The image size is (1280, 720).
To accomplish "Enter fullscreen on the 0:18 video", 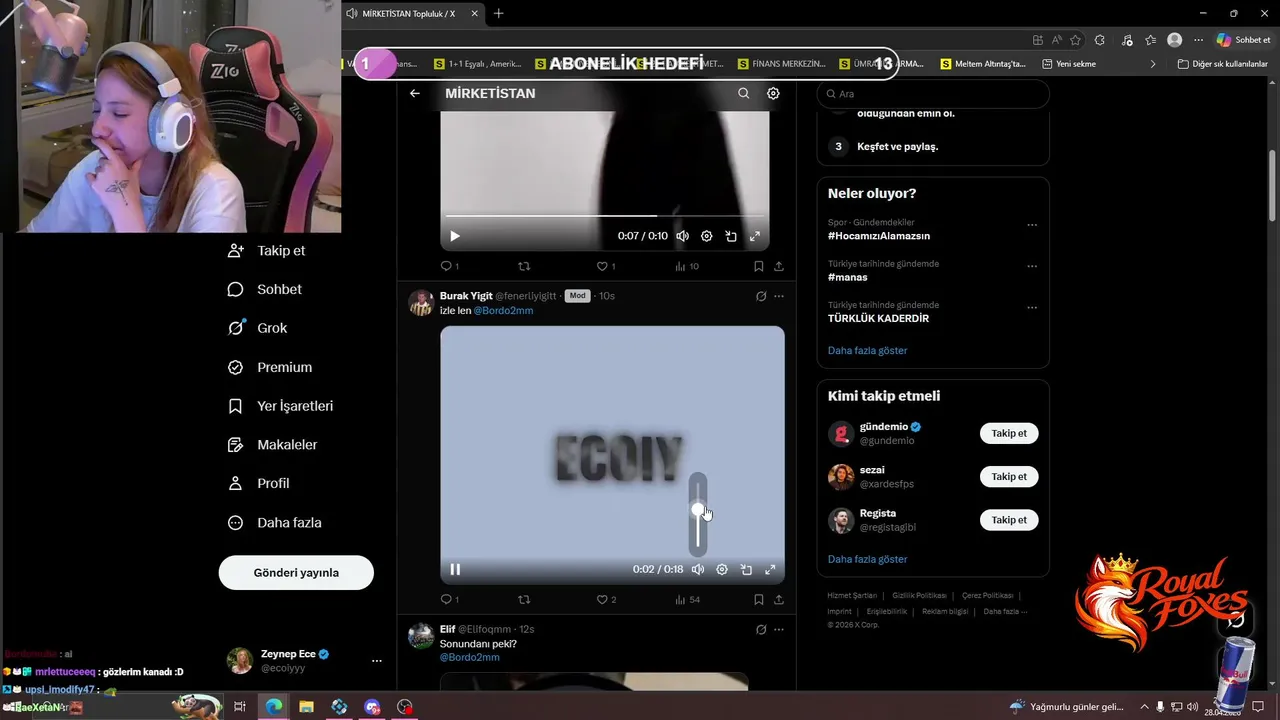I will coord(770,569).
